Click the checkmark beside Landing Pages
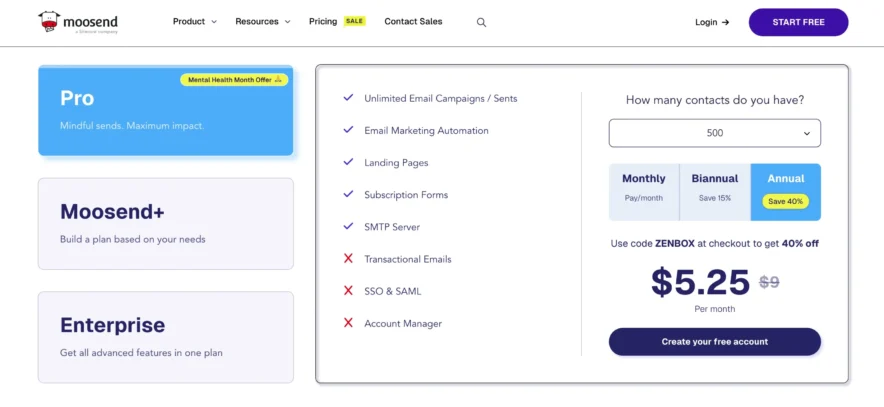884x407 pixels. pyautogui.click(x=348, y=162)
